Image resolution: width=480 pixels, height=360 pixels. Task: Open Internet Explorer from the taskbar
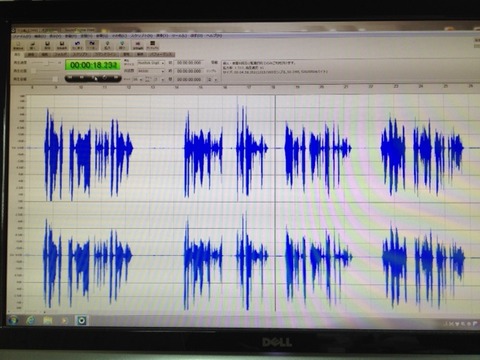(31, 321)
